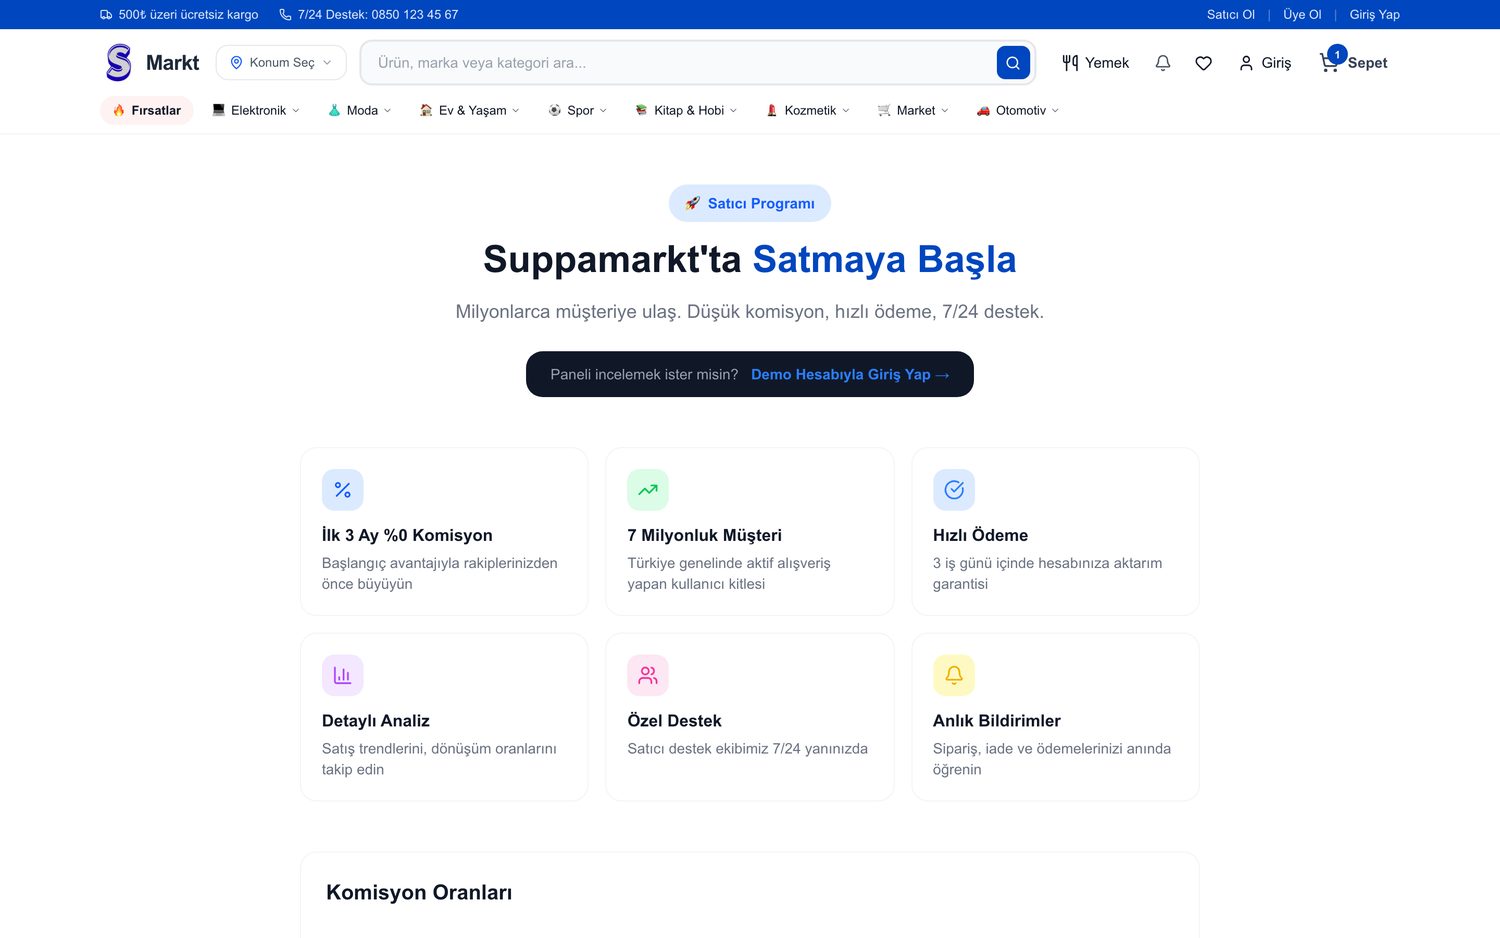Expand the Spor category menu
1500x938 pixels.
tap(578, 110)
